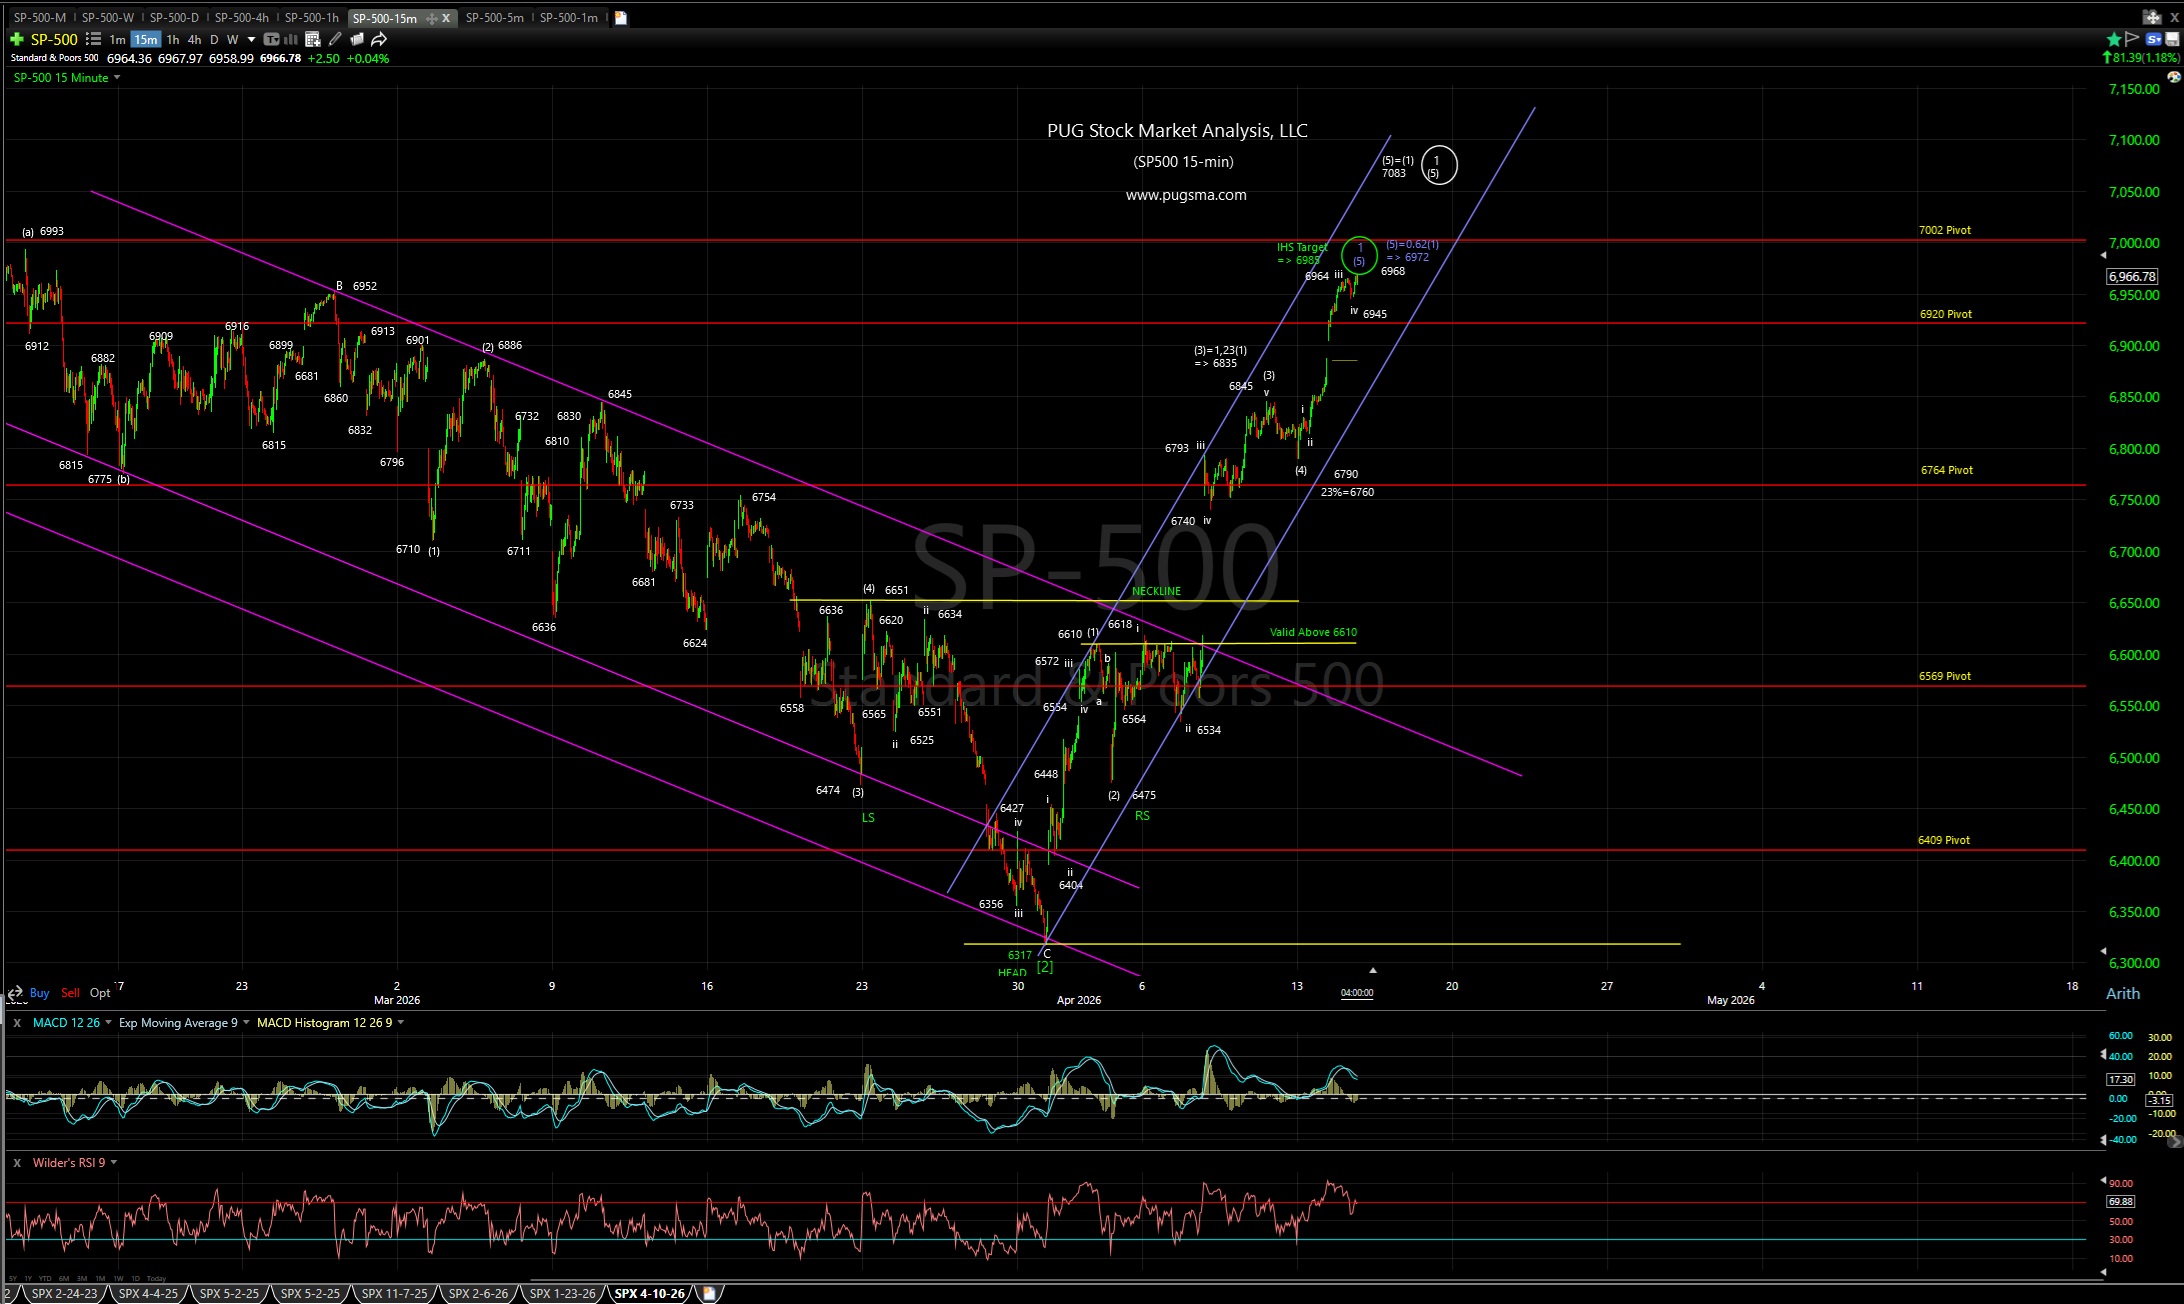Click the green star favorite icon
Screen dimensions: 2184x1304
click(2114, 40)
